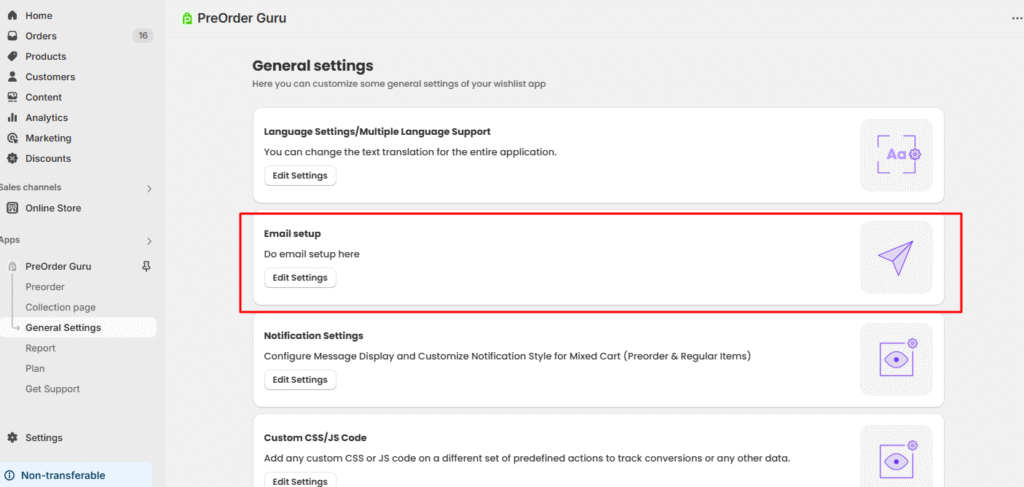Go to the Report menu item

[x=41, y=348]
